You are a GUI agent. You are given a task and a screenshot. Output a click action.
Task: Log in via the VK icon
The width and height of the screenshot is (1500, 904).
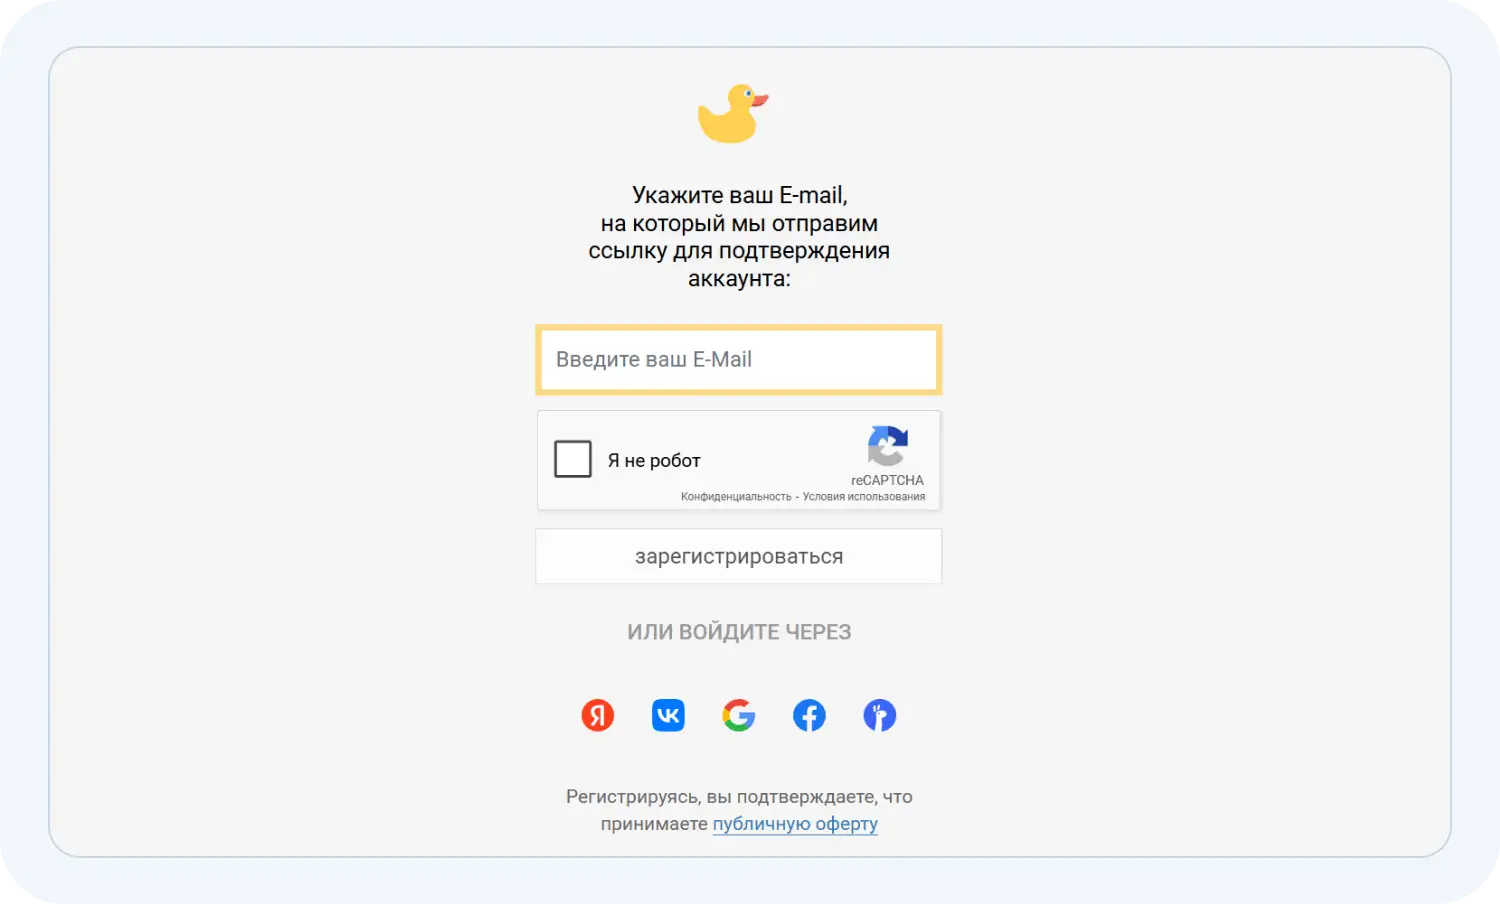coord(668,715)
